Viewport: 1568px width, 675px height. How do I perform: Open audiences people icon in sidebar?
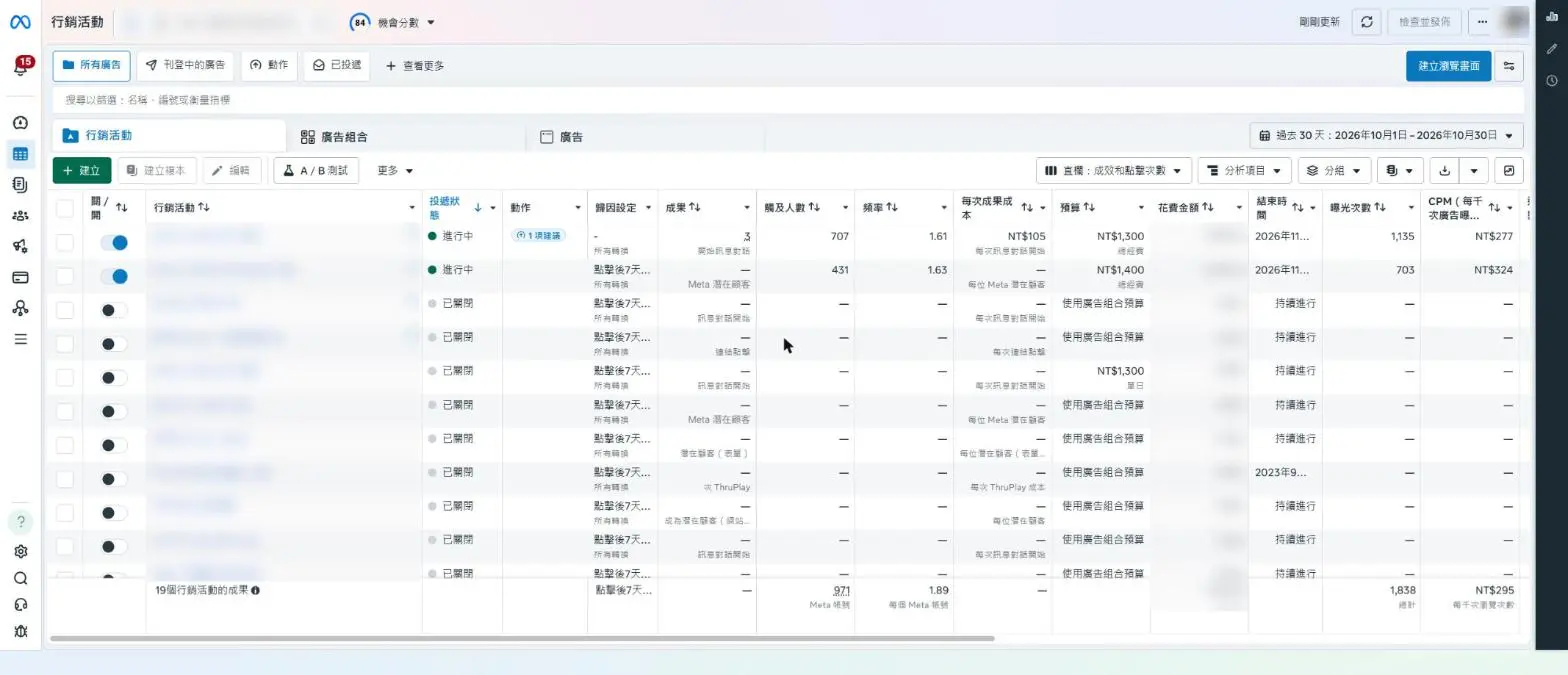[x=20, y=215]
